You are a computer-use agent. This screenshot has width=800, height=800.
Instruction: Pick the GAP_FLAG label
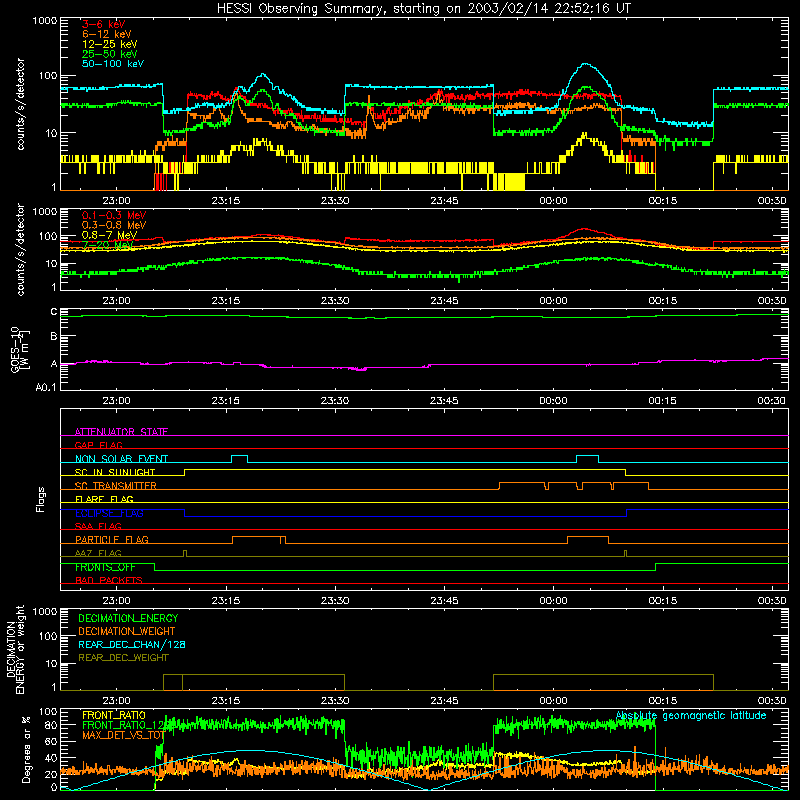(x=98, y=445)
